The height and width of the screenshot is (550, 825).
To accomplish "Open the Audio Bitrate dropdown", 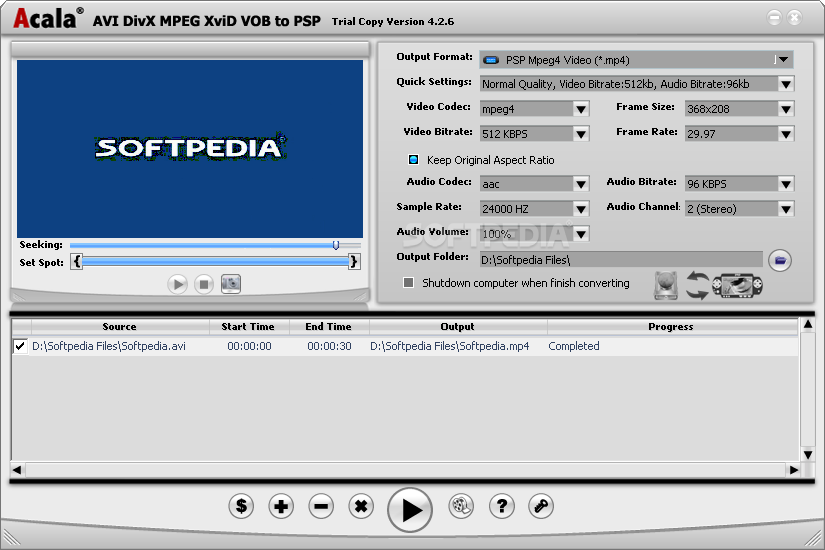I will click(786, 184).
